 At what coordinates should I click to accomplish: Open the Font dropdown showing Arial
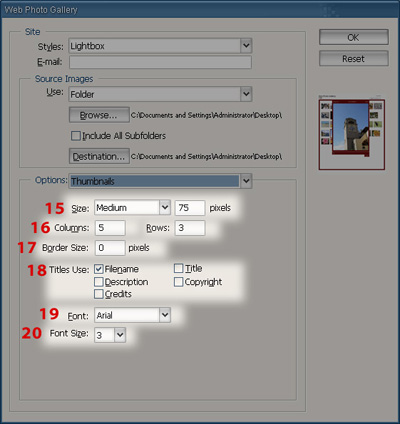[x=132, y=315]
